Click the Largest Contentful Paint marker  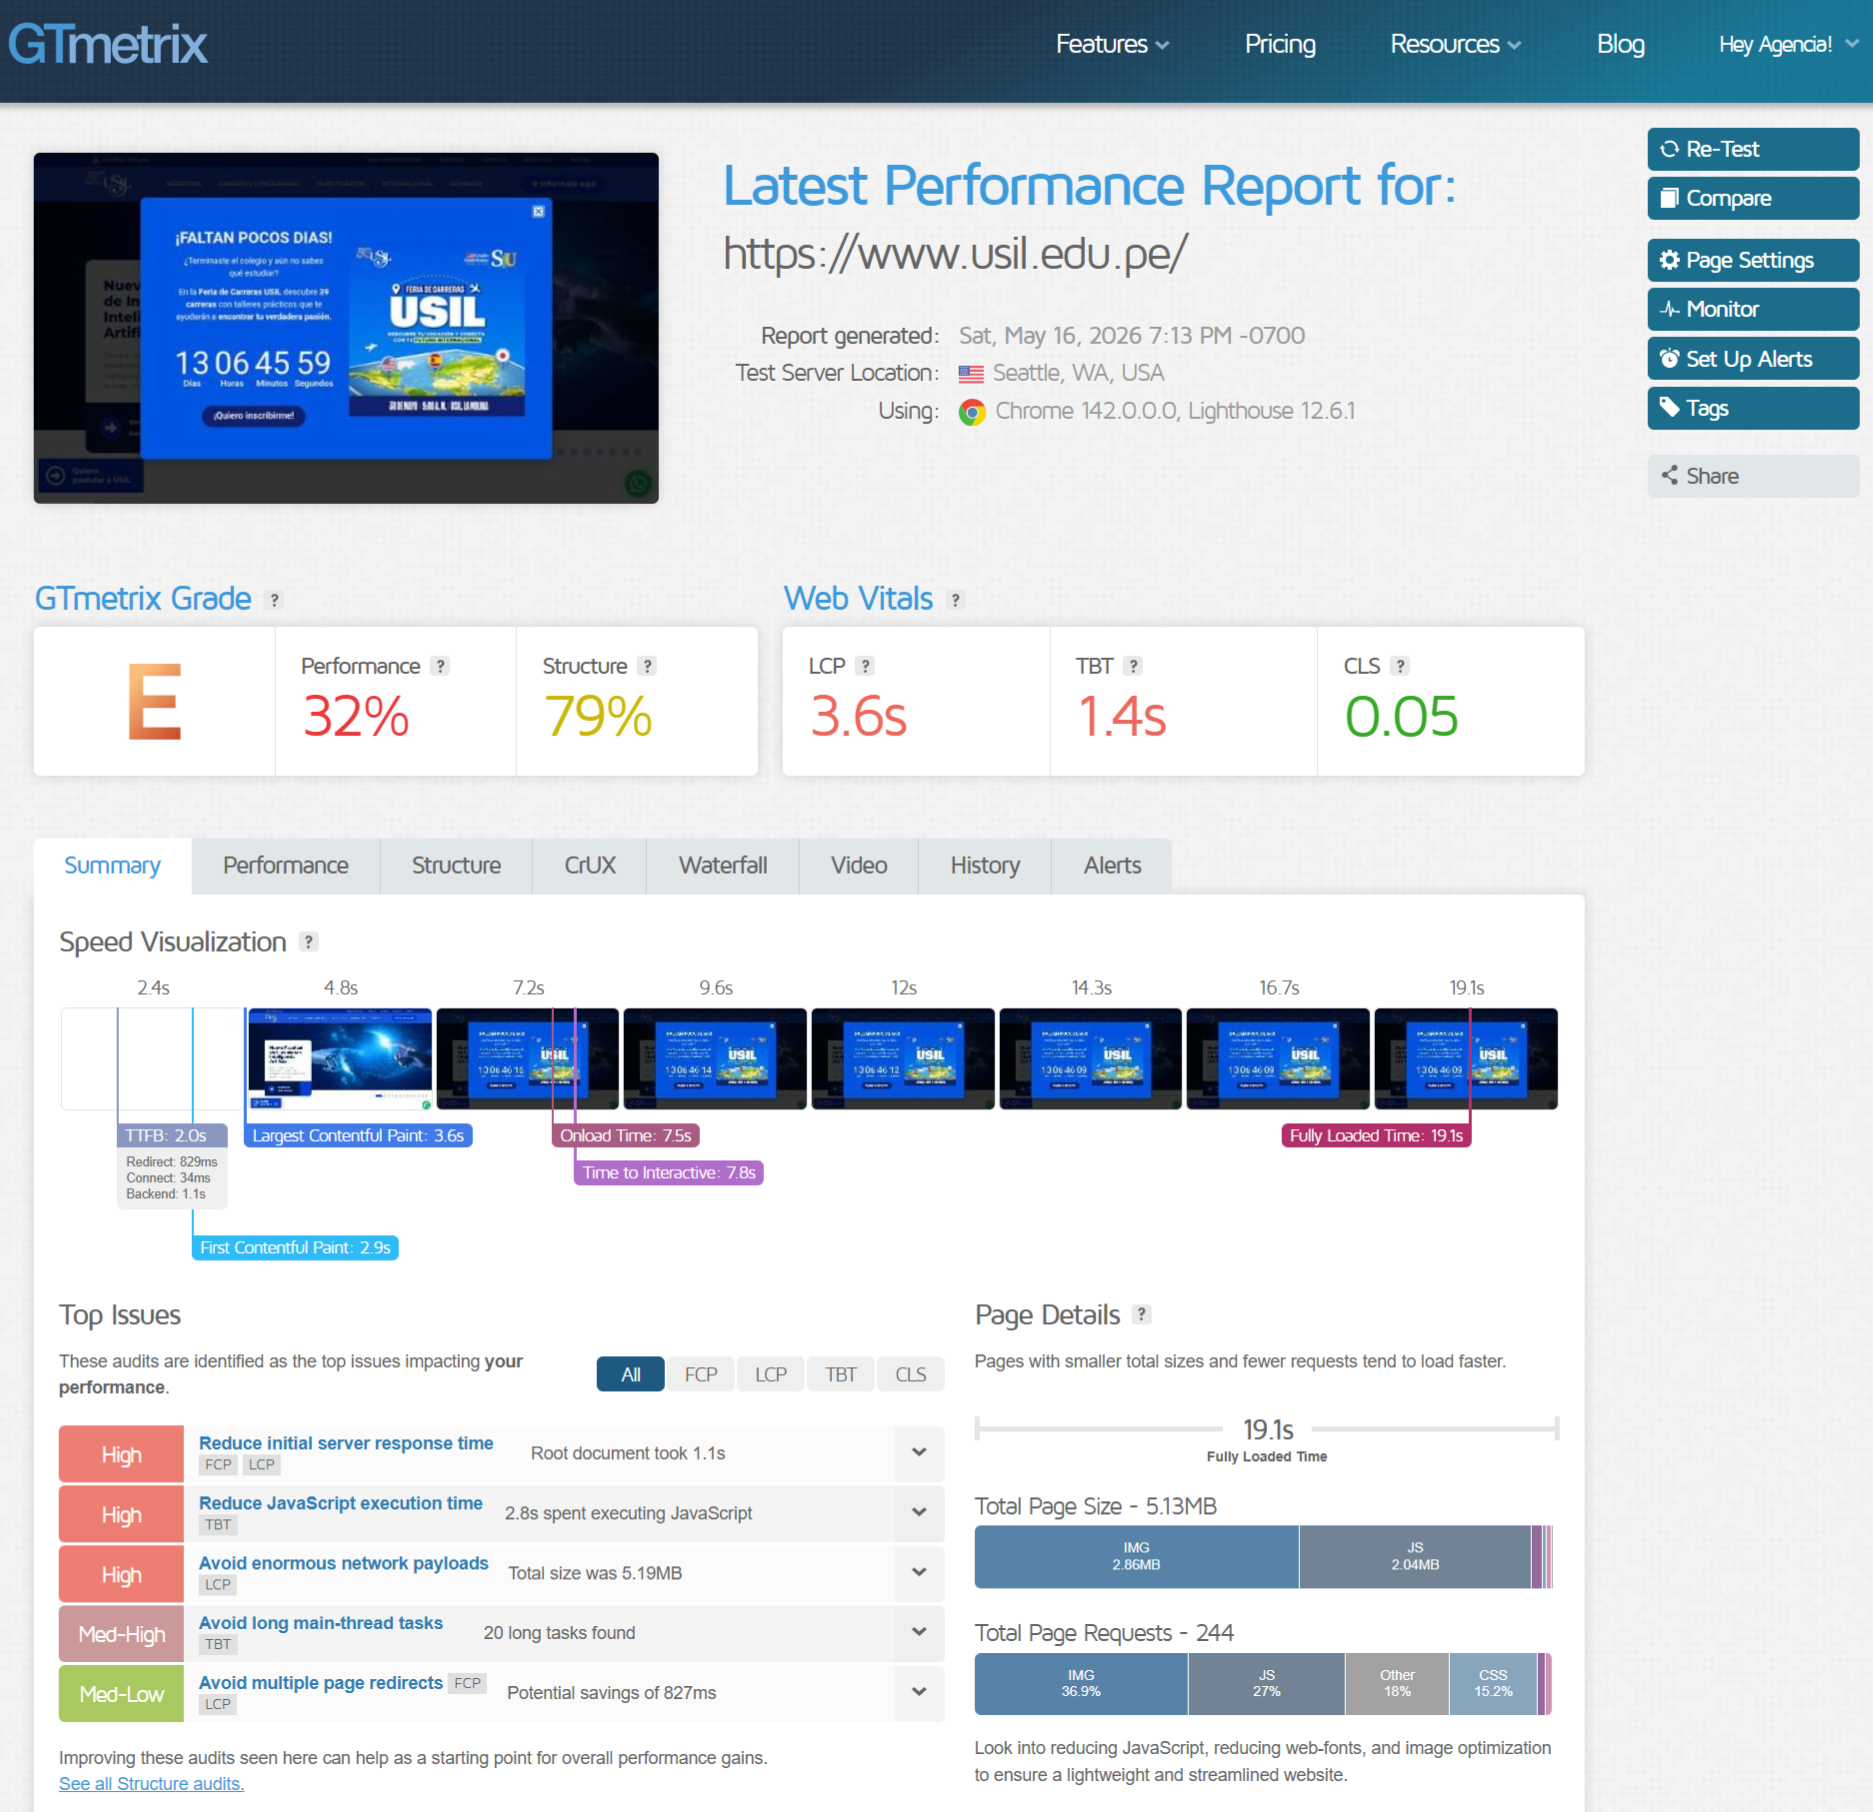(358, 1136)
